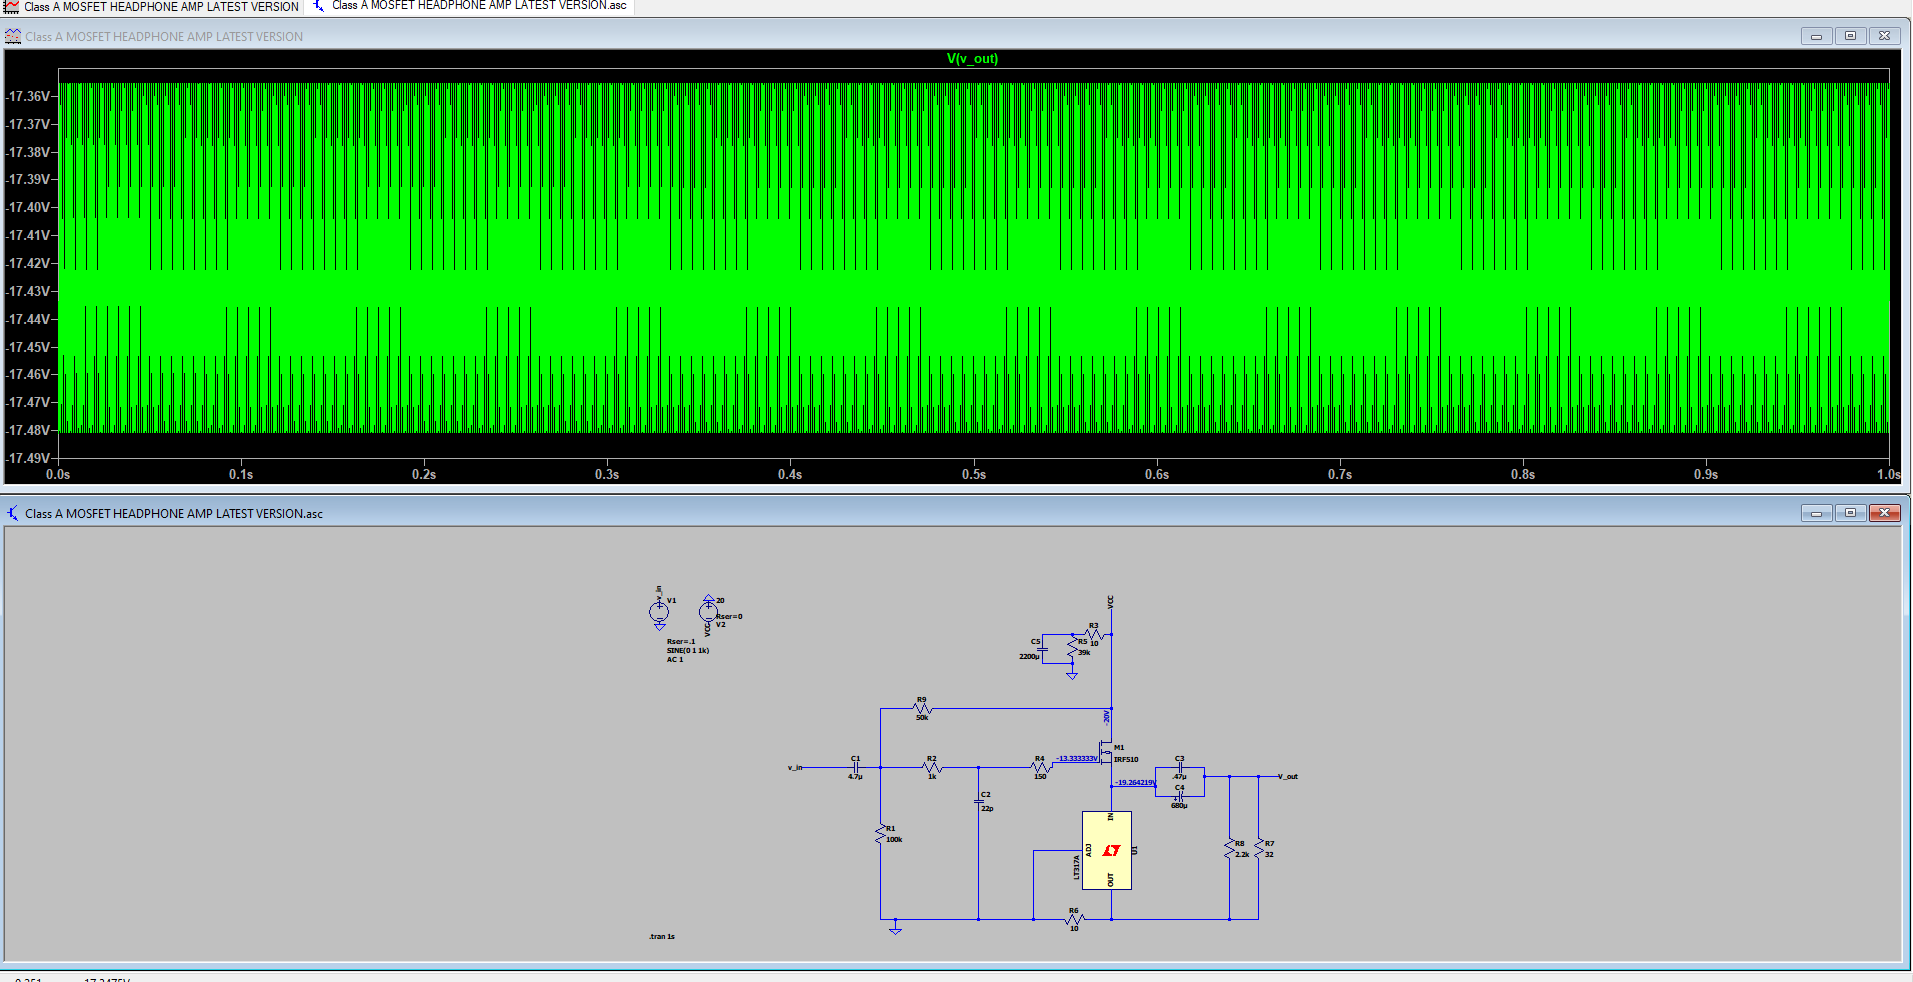Select capacitor C3 .47µ
This screenshot has height=982, width=1913.
tap(1180, 768)
